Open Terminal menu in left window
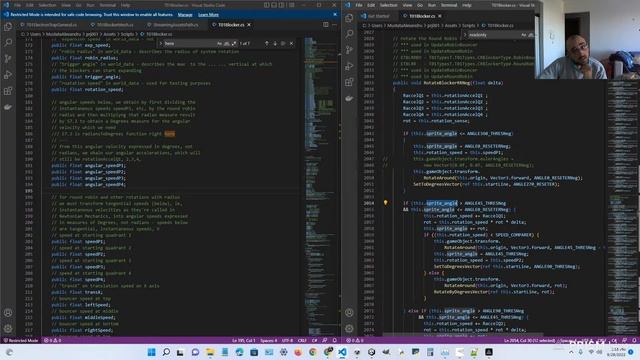Viewport: 640px width, 360px height. click(x=108, y=5)
